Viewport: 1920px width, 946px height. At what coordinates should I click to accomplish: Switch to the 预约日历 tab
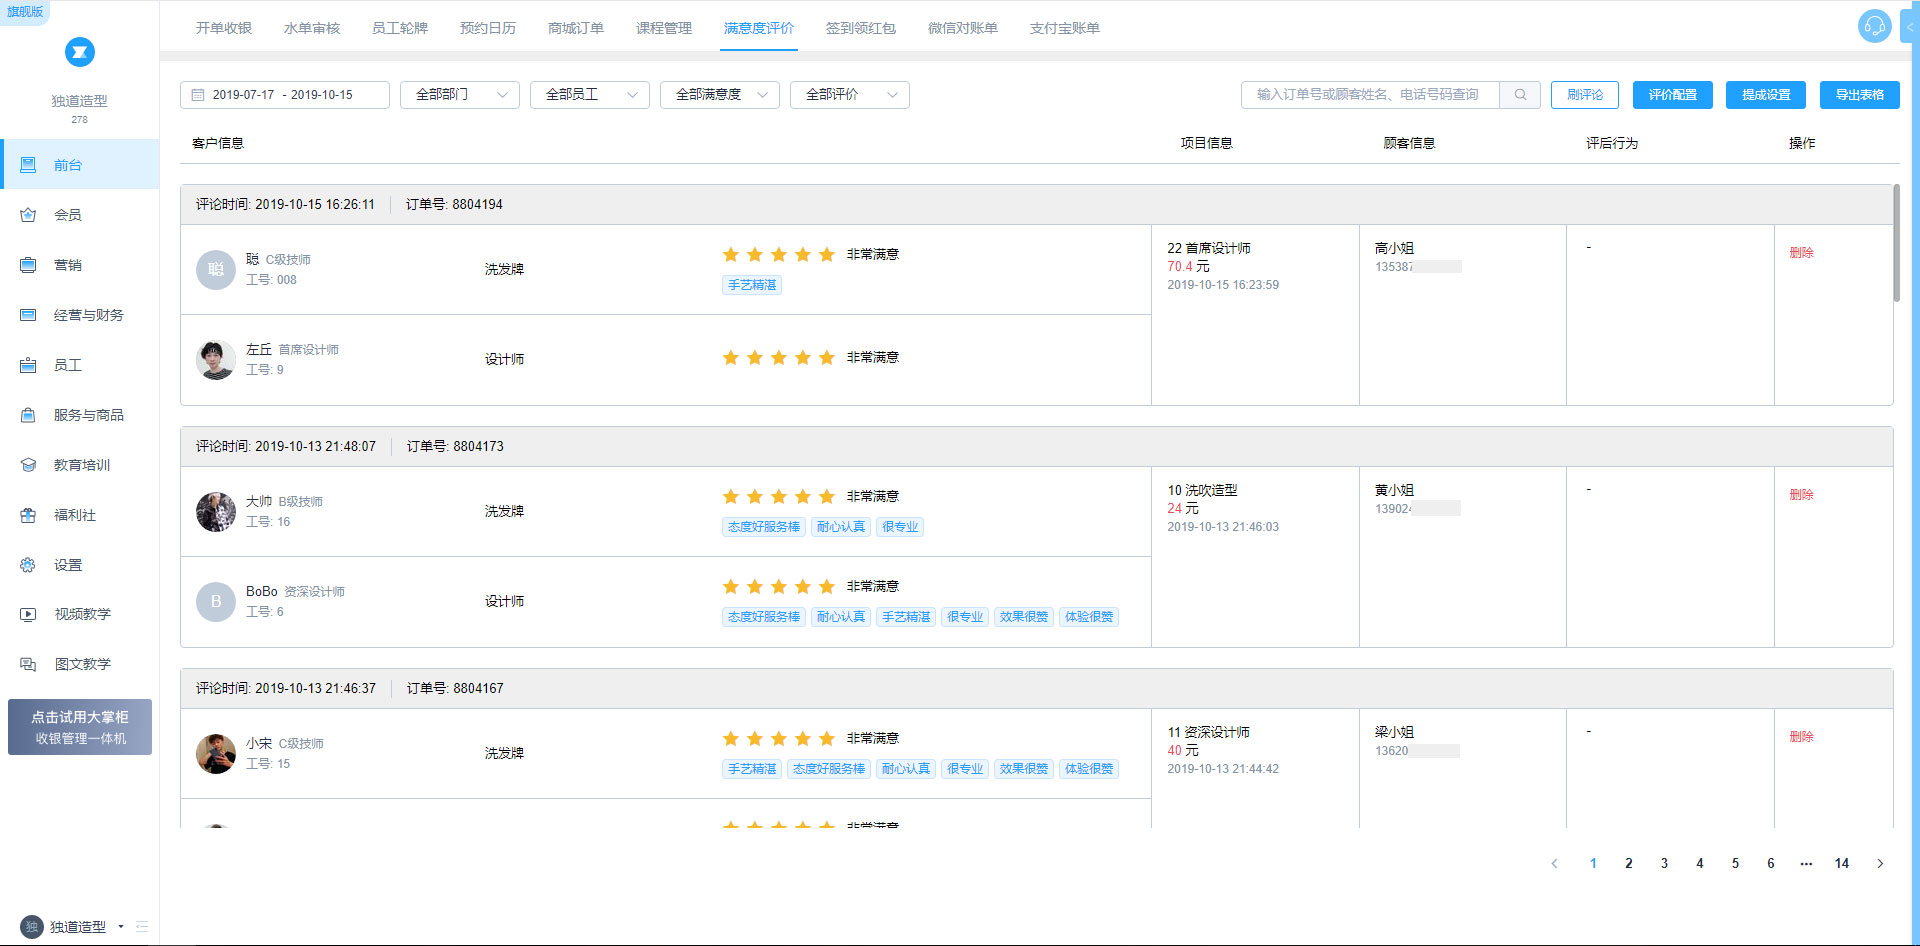pyautogui.click(x=487, y=28)
